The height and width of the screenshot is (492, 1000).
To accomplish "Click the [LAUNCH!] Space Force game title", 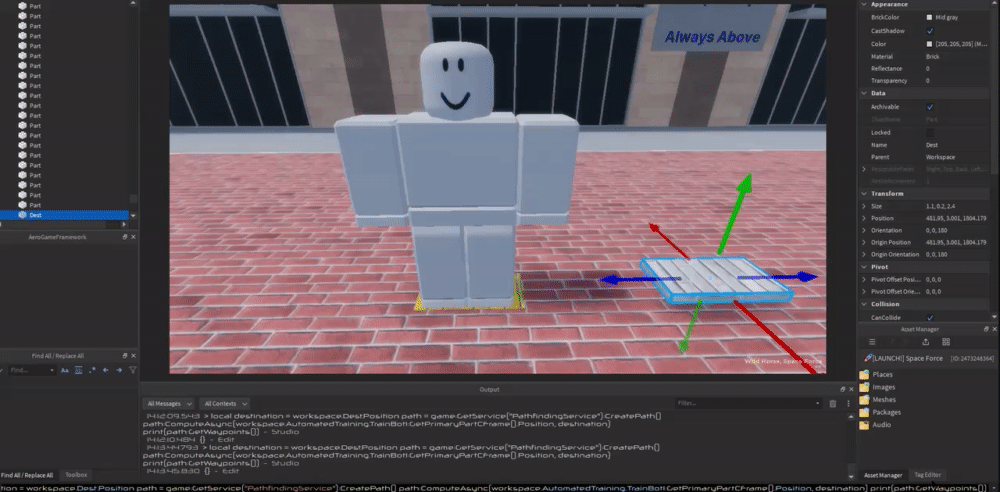I will tap(908, 359).
